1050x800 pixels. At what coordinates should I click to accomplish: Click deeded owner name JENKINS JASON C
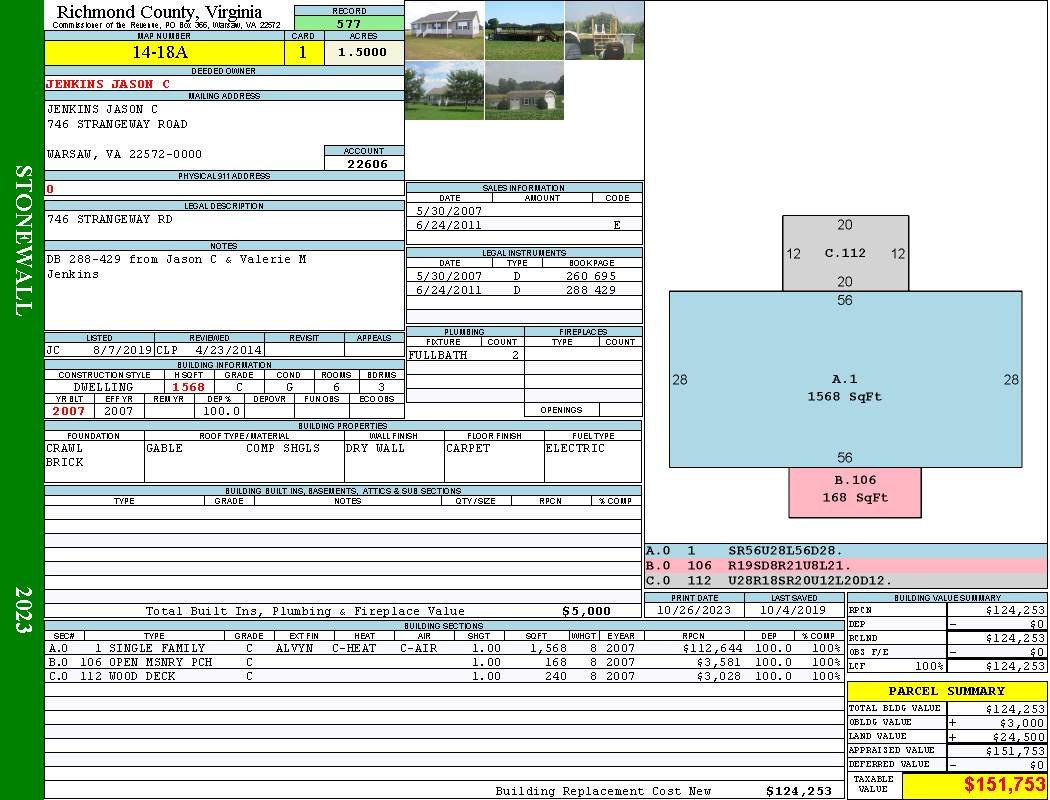point(108,84)
